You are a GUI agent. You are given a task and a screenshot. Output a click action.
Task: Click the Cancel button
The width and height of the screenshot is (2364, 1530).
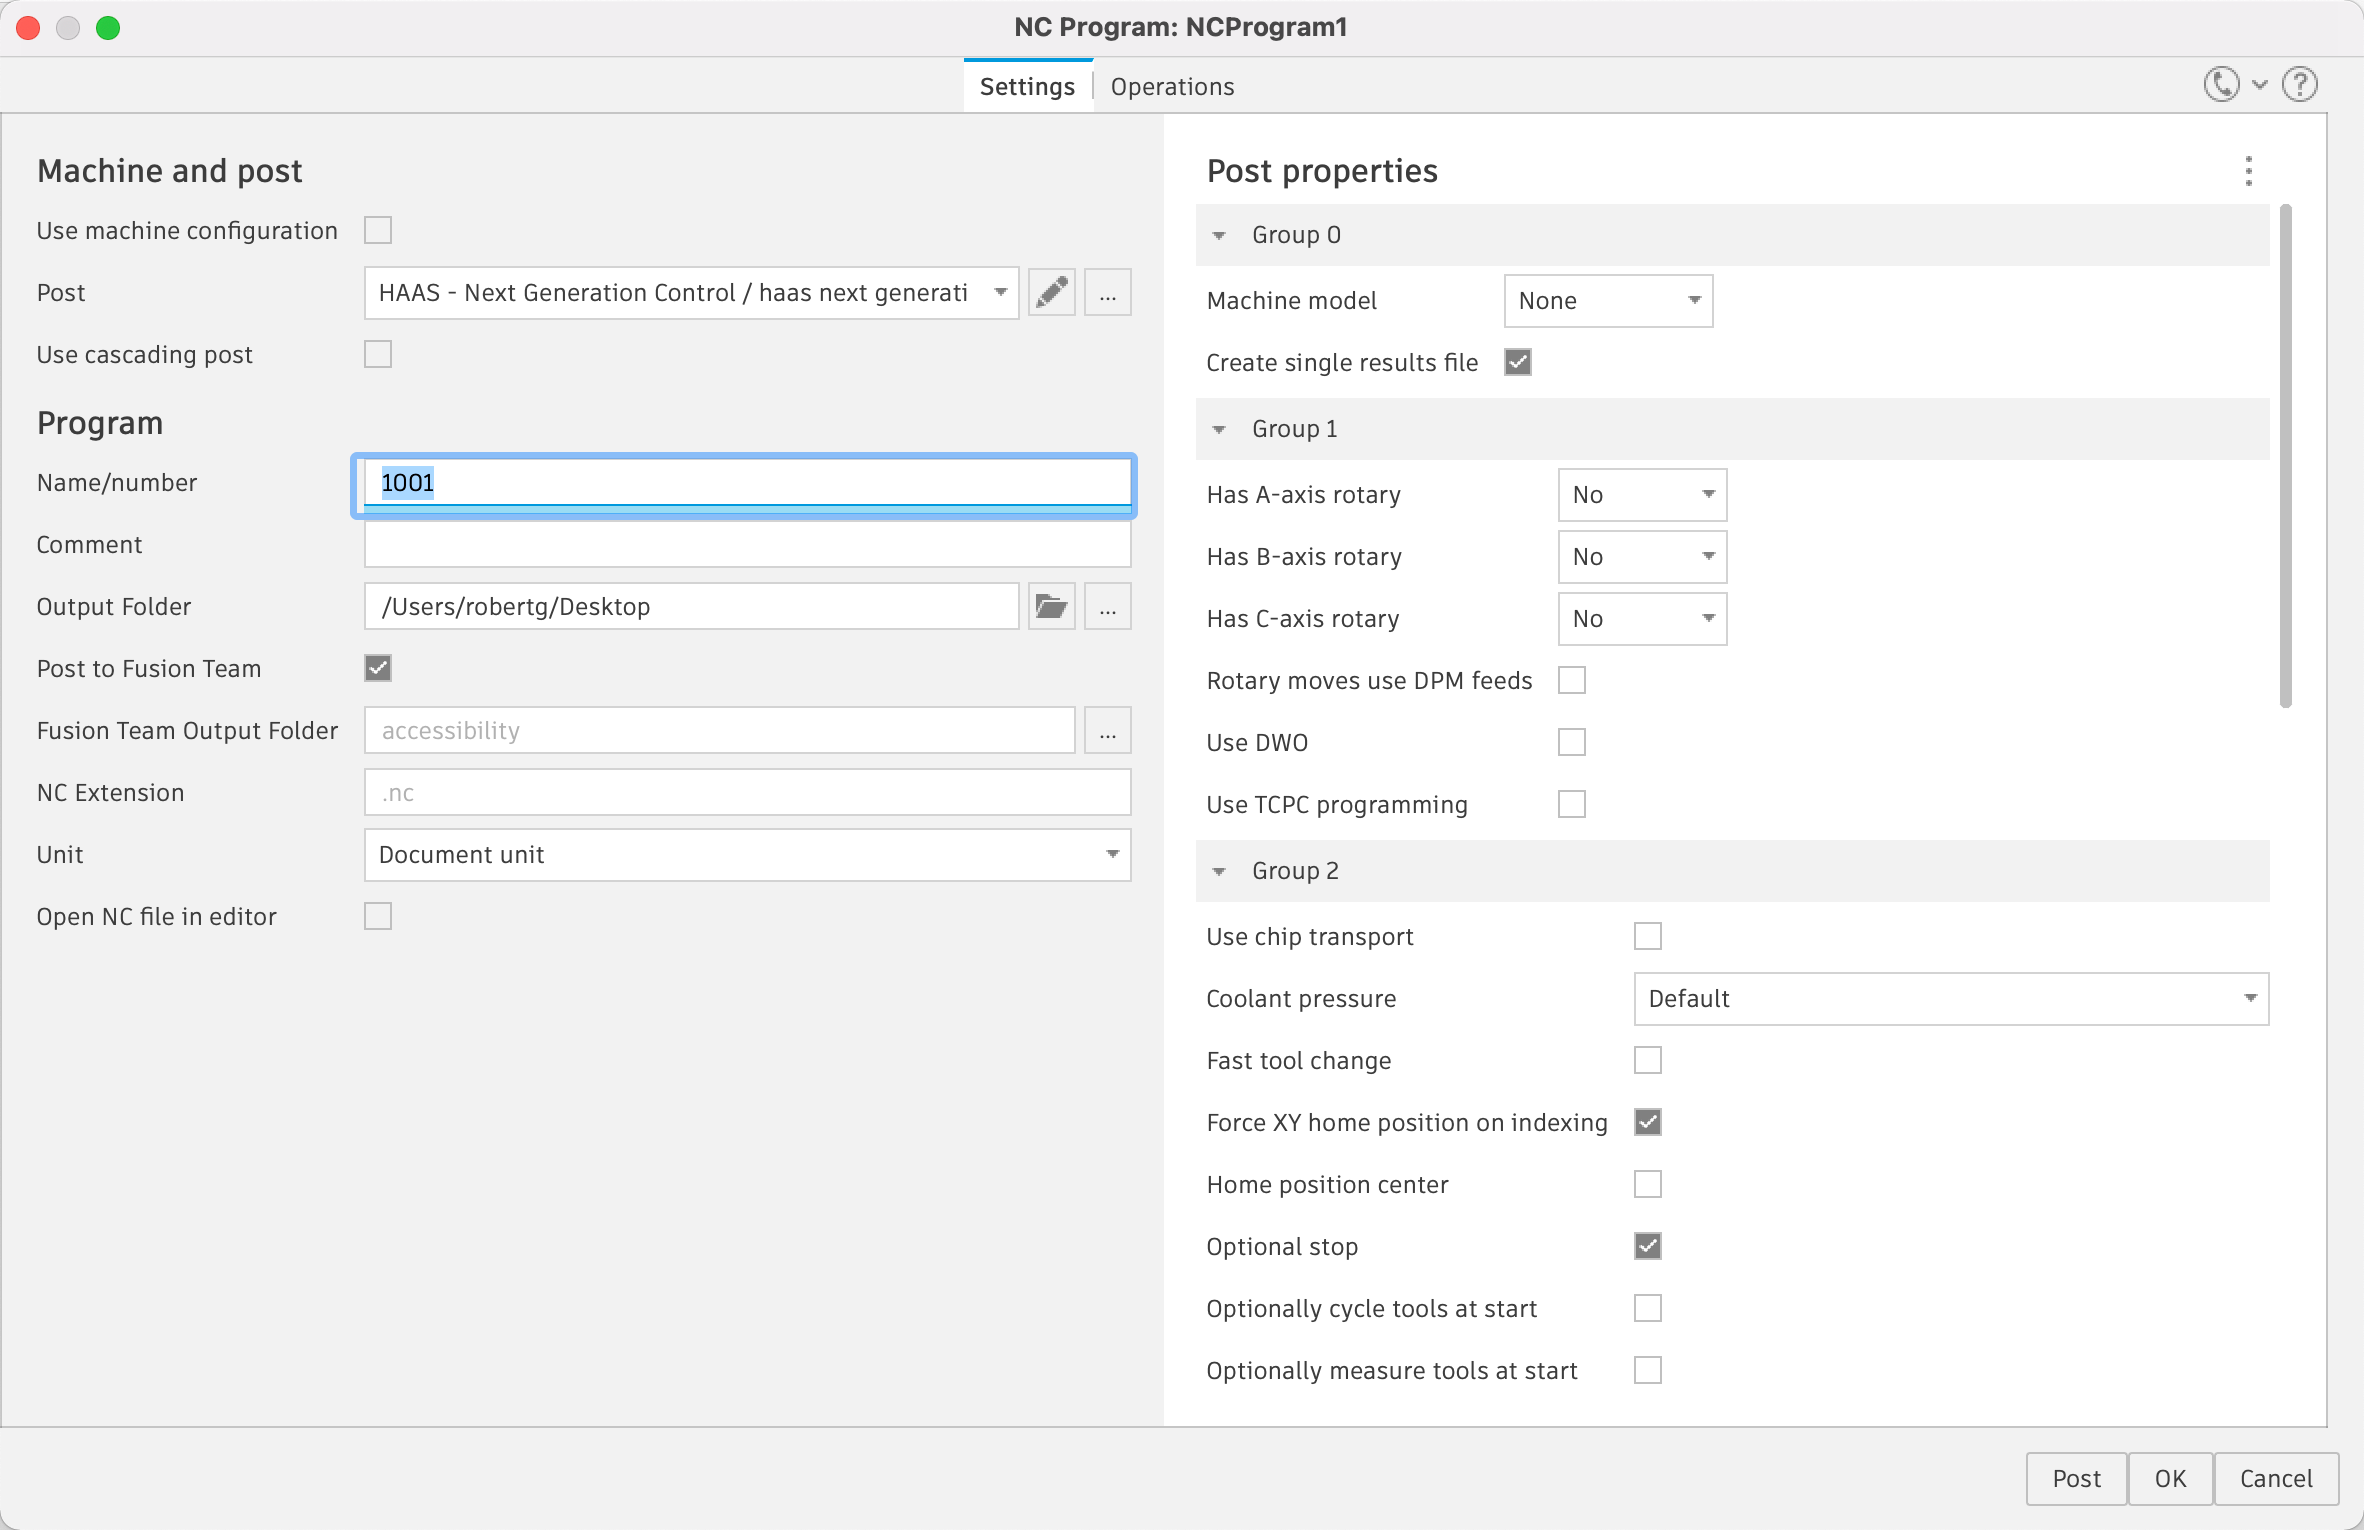2276,1479
